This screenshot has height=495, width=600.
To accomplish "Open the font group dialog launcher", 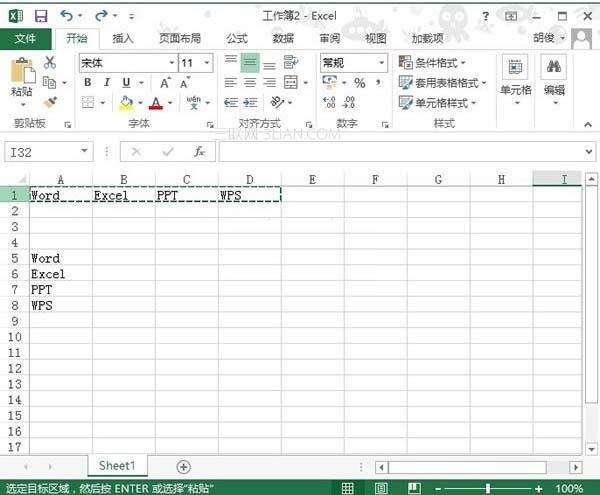I will point(210,125).
